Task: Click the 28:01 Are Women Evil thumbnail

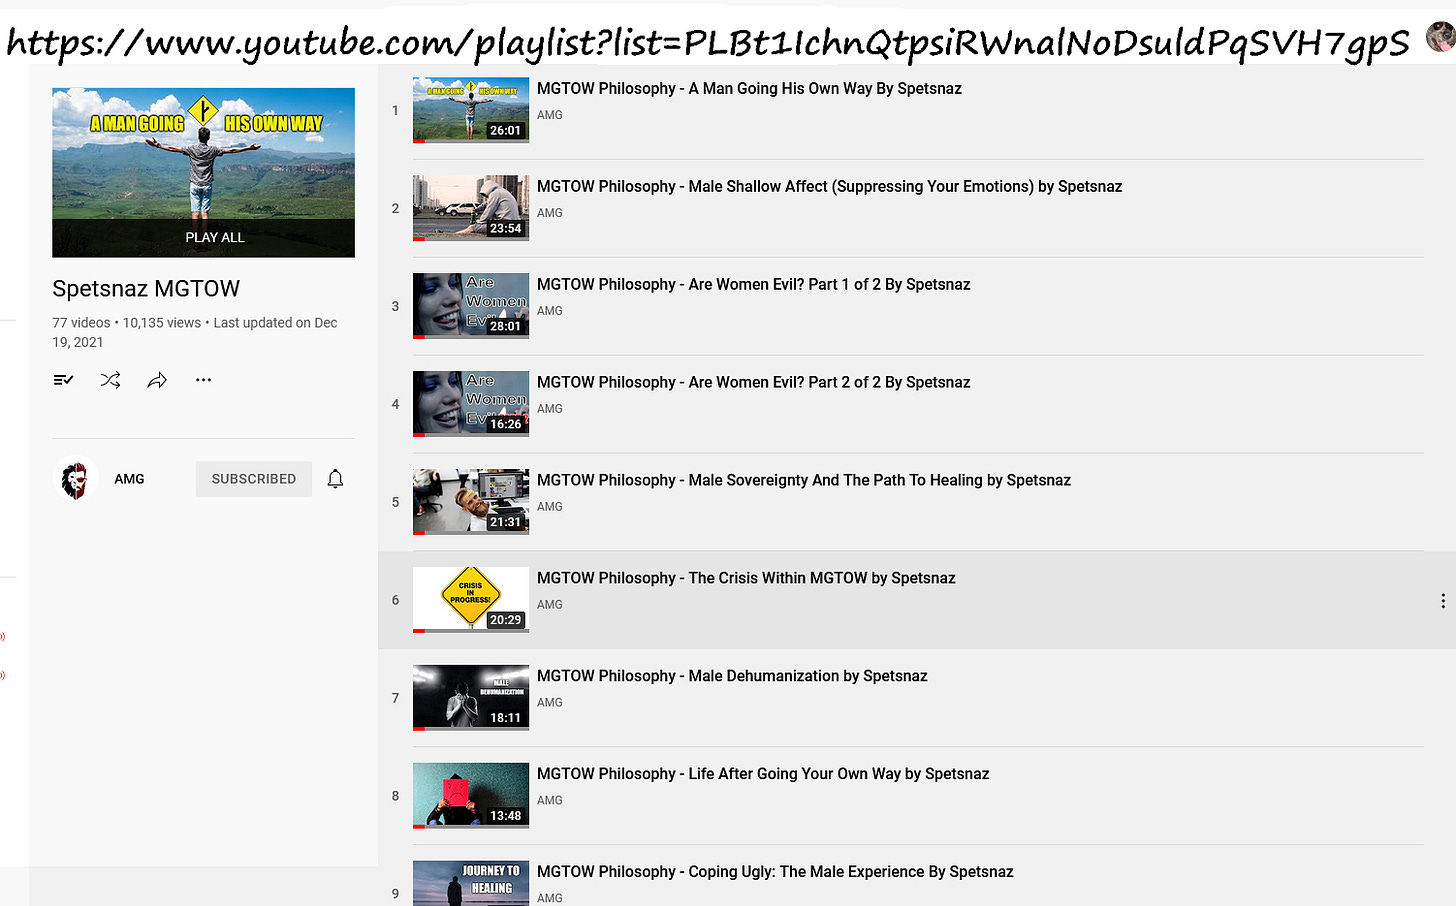Action: click(471, 306)
